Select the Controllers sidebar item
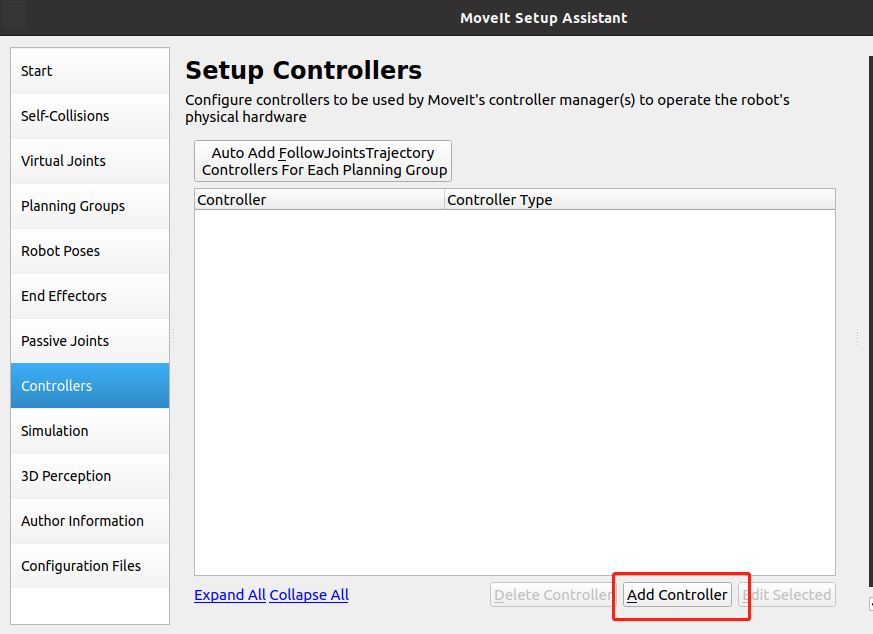 pyautogui.click(x=89, y=386)
